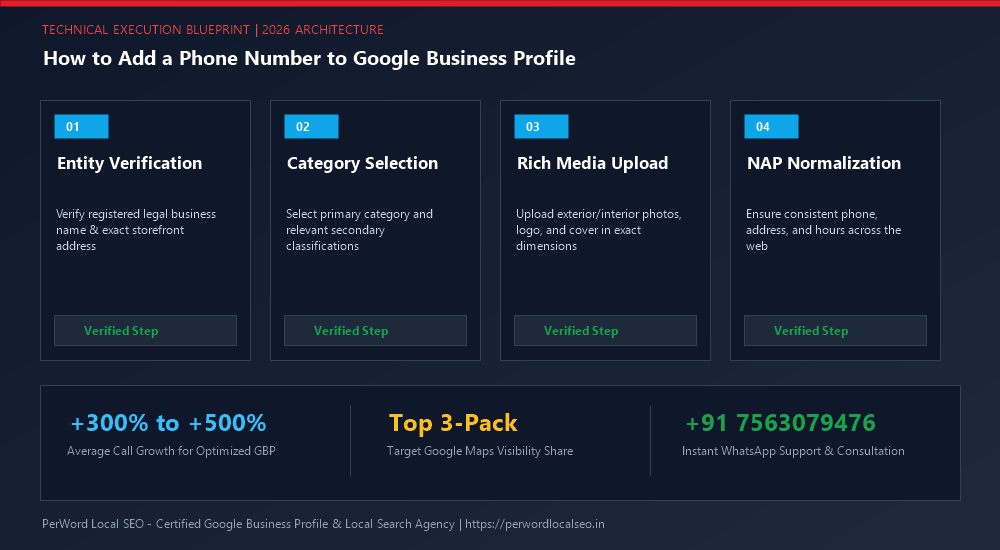
Task: Click Instant WhatsApp Support & Consultation caption
Action: click(x=793, y=450)
